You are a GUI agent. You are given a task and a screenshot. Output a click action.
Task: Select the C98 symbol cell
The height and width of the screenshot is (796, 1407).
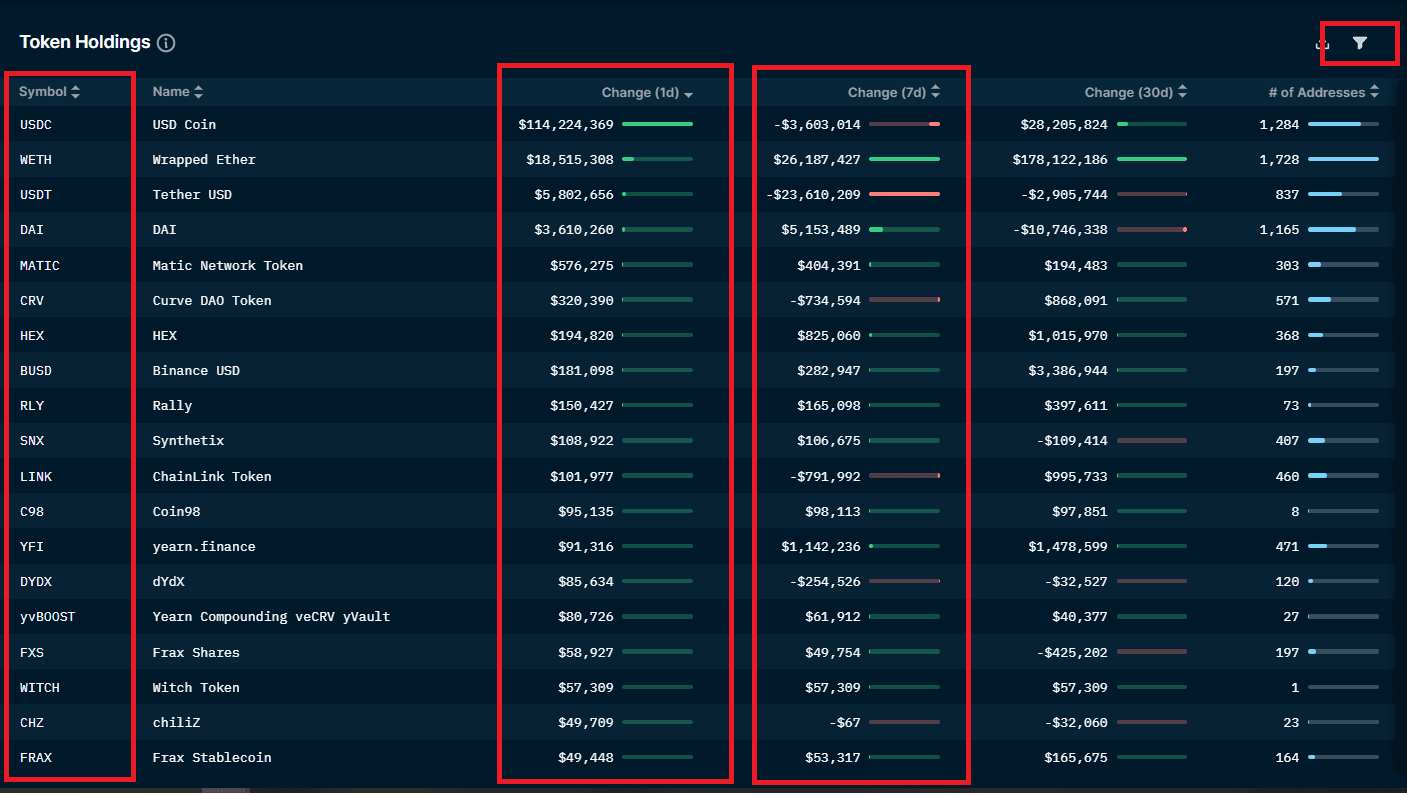tap(32, 512)
